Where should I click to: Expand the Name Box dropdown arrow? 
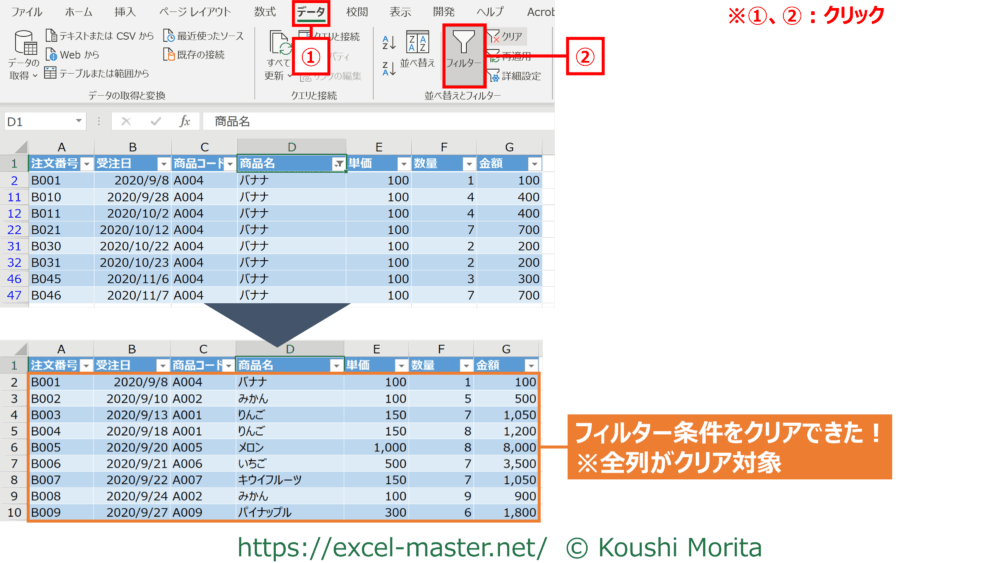78,121
